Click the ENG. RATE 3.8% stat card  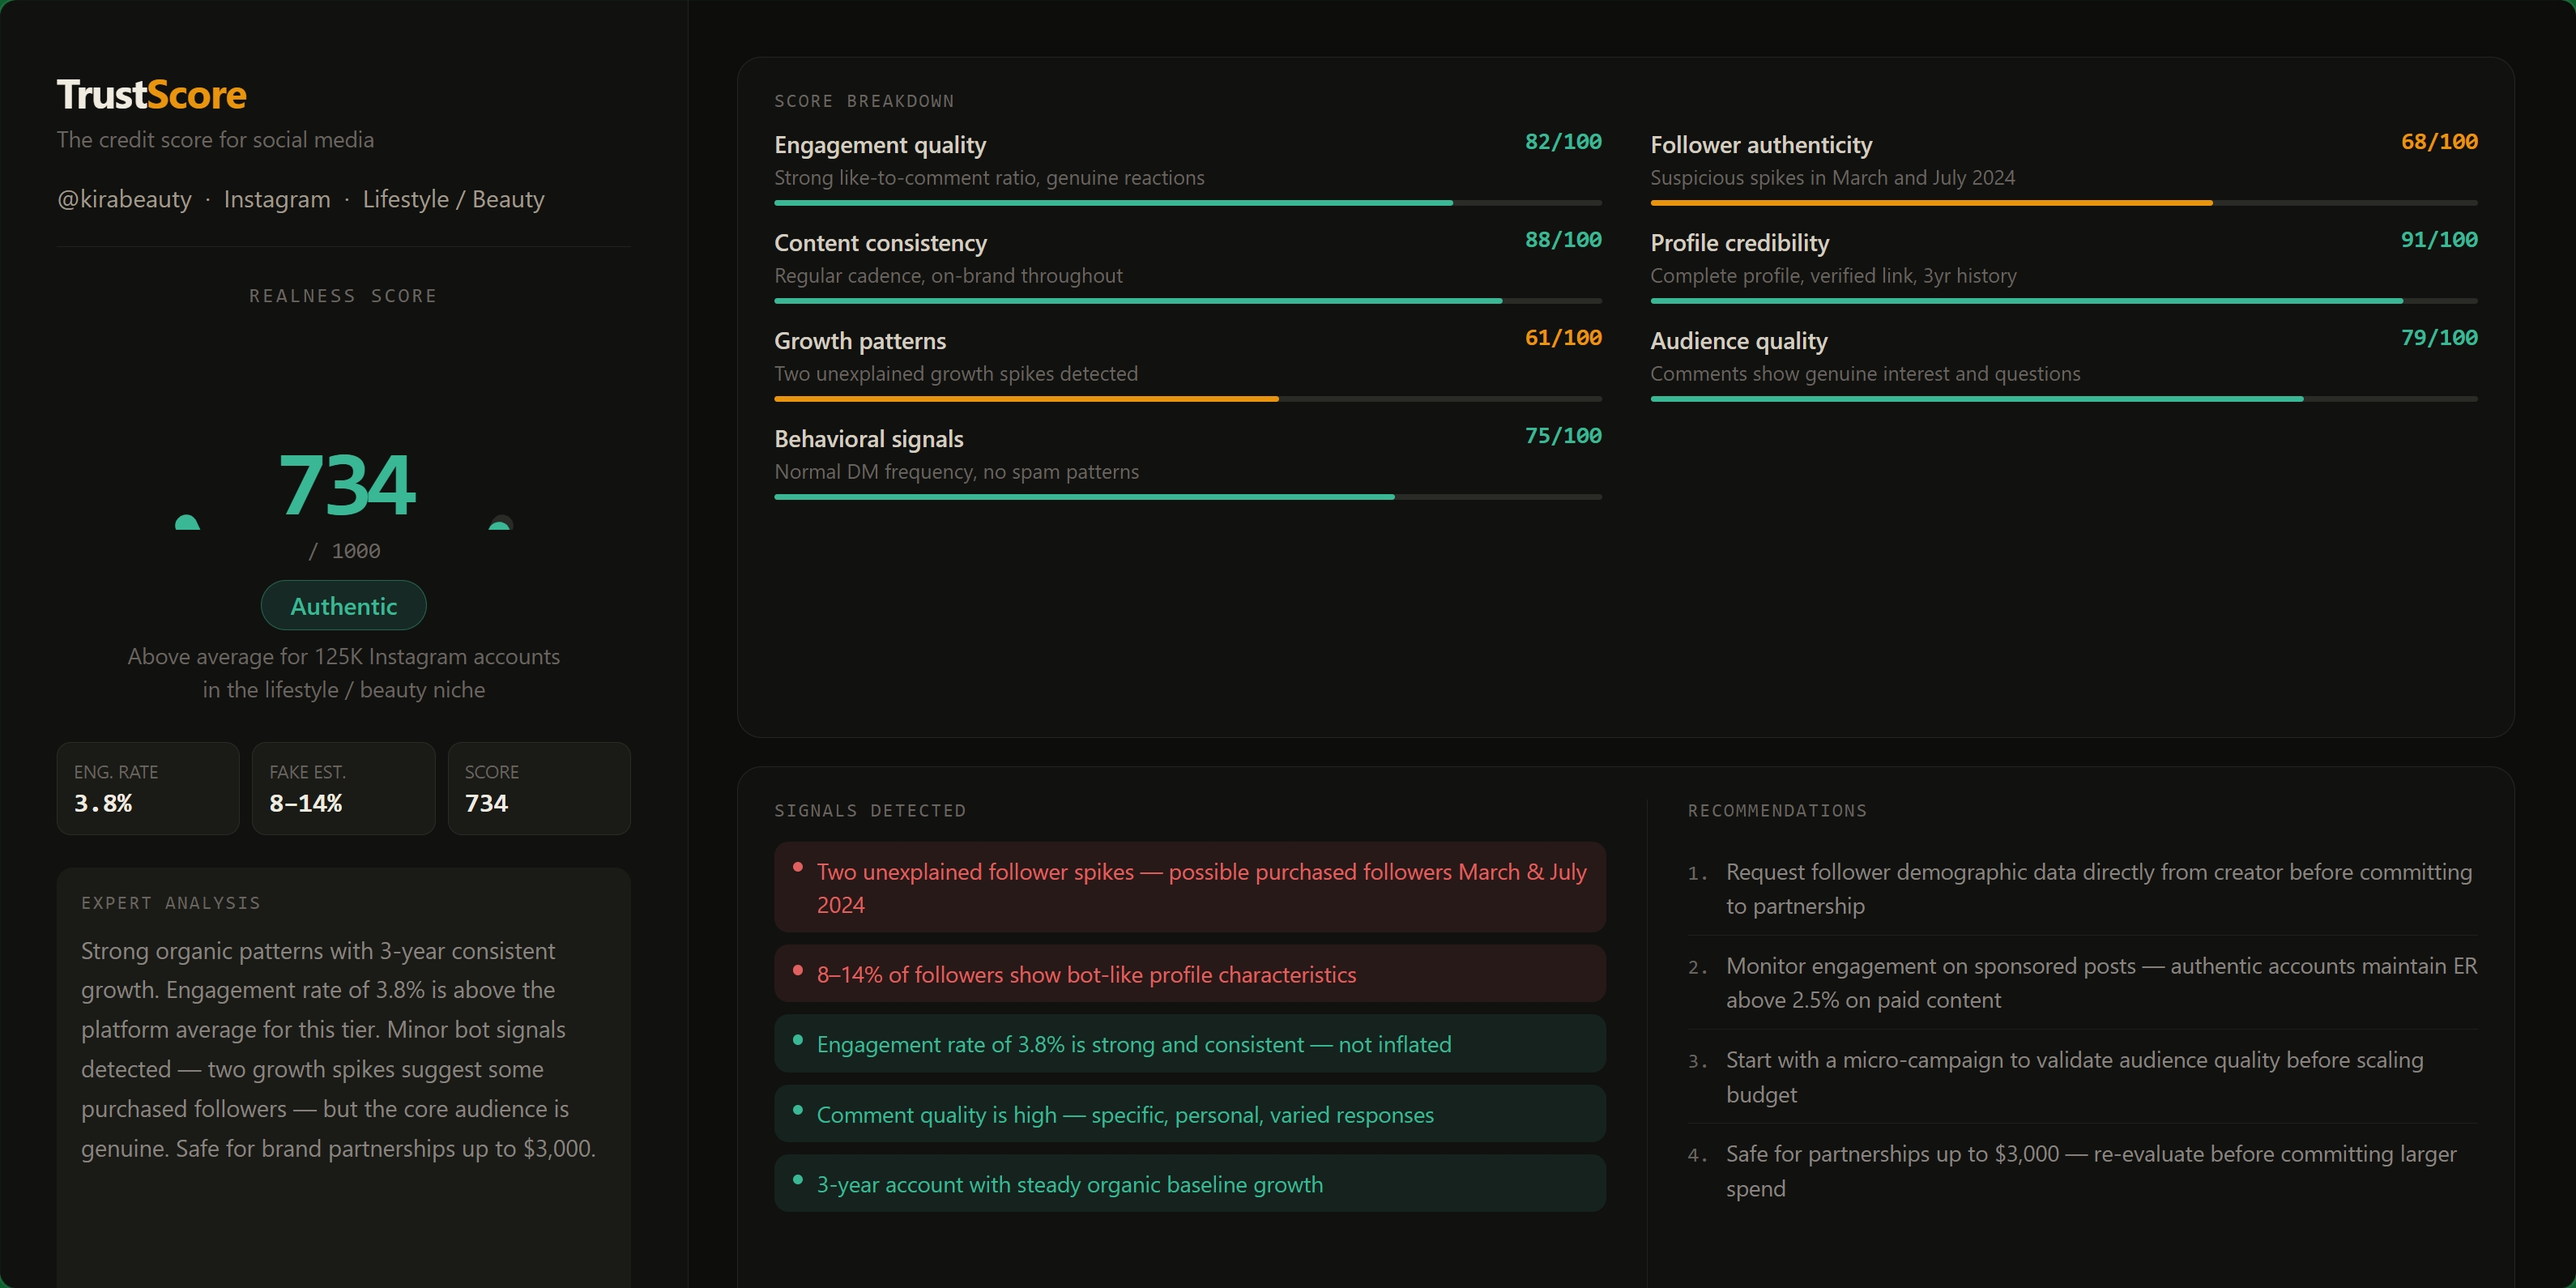click(x=147, y=788)
